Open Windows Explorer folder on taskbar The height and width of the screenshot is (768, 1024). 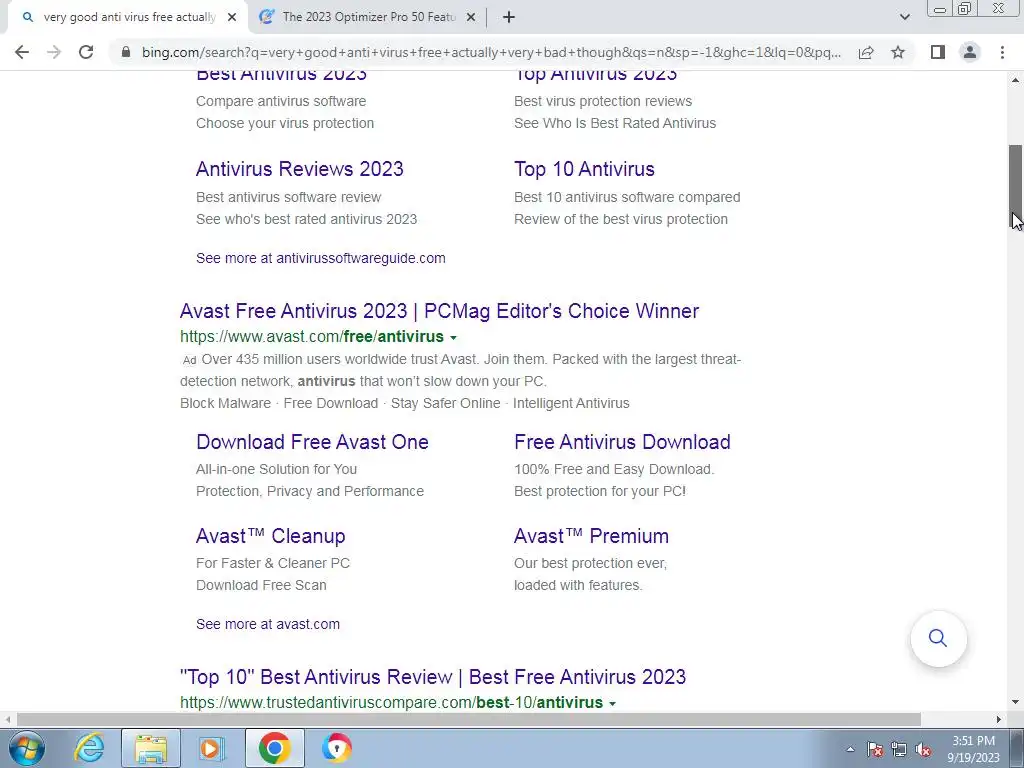click(151, 748)
